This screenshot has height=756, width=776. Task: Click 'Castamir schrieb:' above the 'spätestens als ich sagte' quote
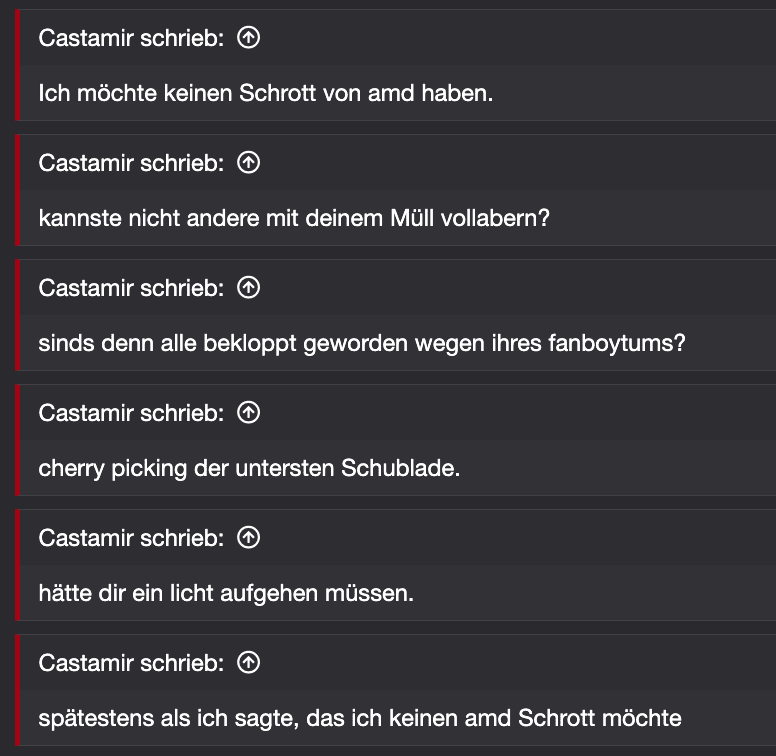(x=131, y=663)
